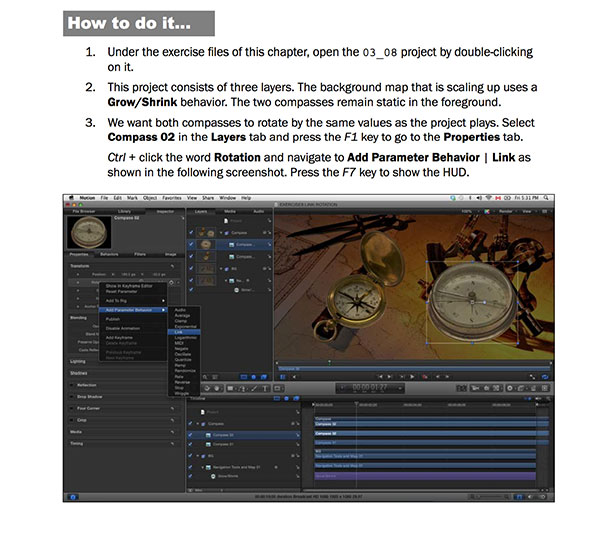600x556 pixels.
Task: Open the Favorites menu in menu bar
Action: (x=172, y=198)
